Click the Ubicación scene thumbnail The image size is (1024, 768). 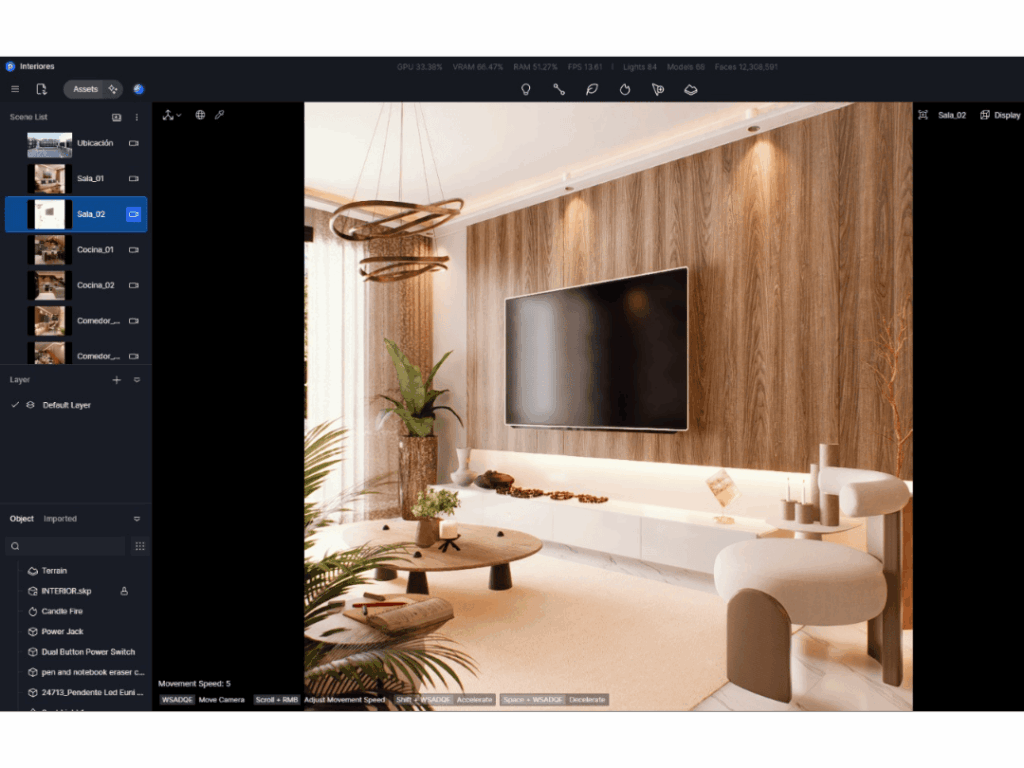(x=50, y=144)
